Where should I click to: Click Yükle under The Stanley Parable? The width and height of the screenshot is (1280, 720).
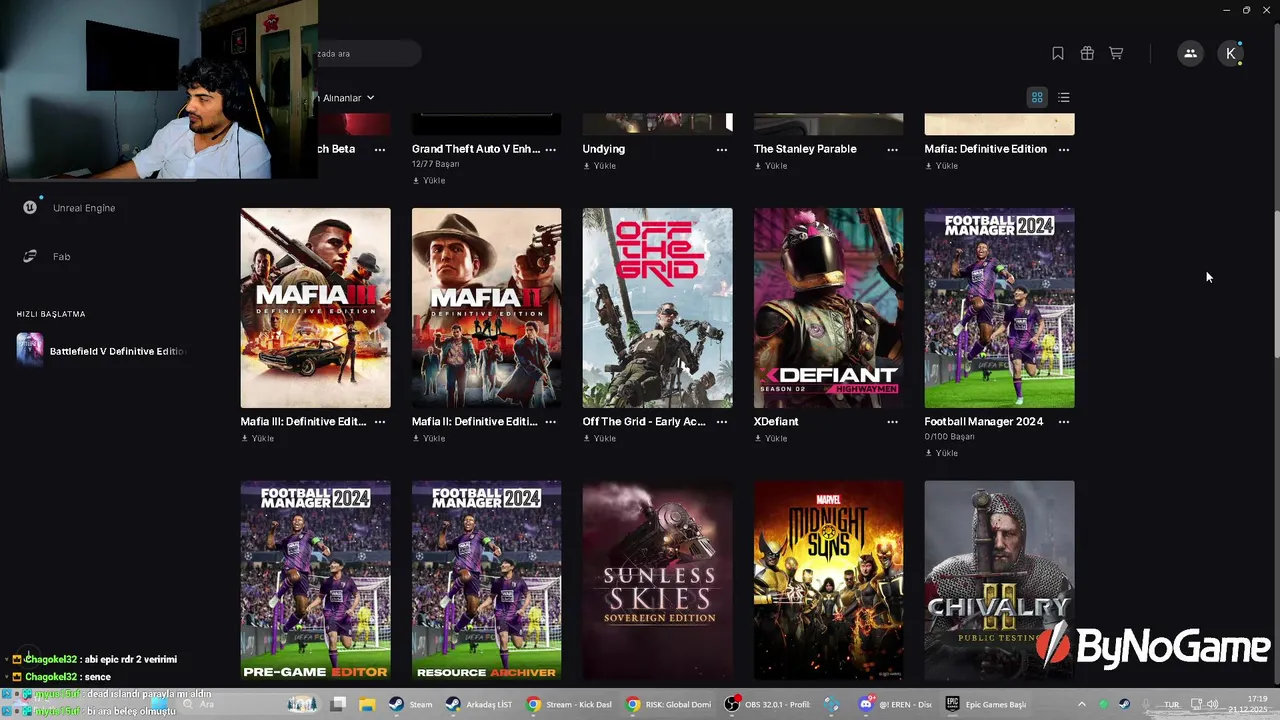(771, 166)
